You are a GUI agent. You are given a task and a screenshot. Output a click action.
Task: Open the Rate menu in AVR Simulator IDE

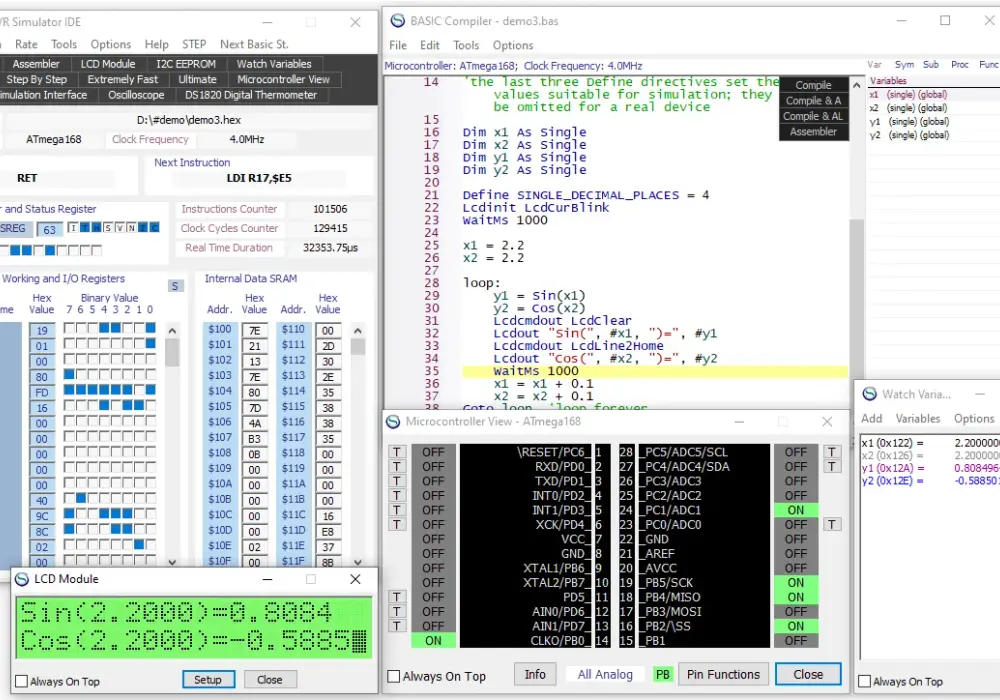[x=26, y=44]
